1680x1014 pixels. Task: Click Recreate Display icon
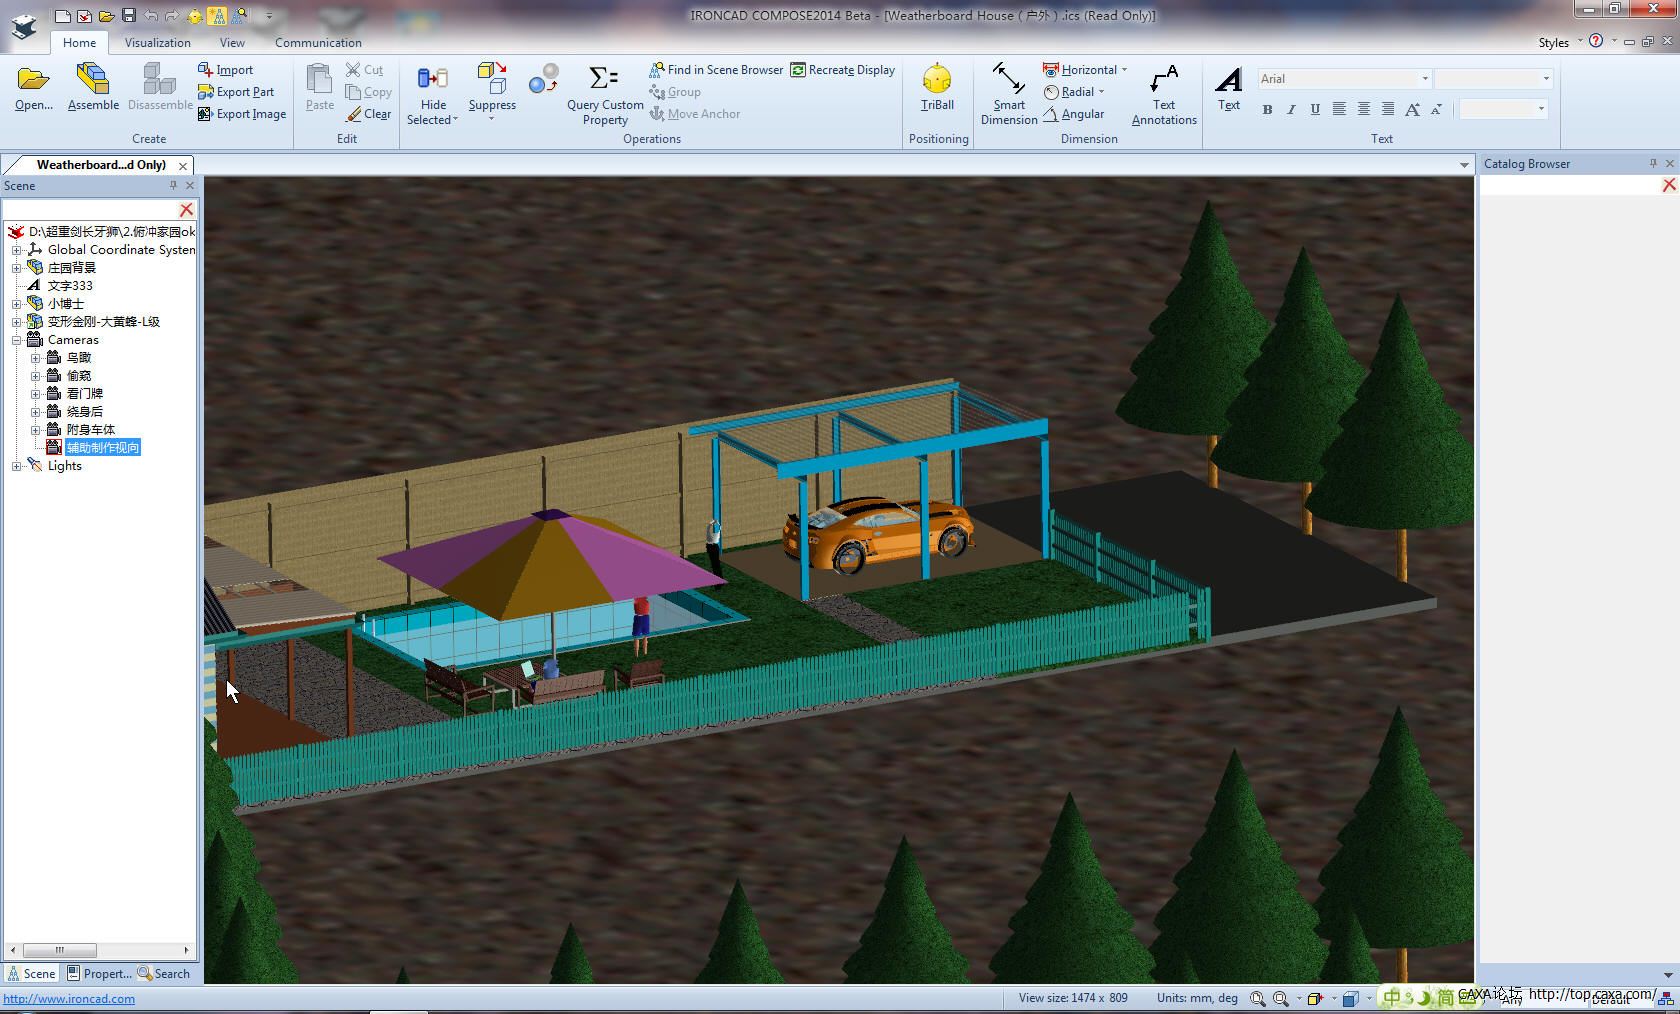coord(798,70)
